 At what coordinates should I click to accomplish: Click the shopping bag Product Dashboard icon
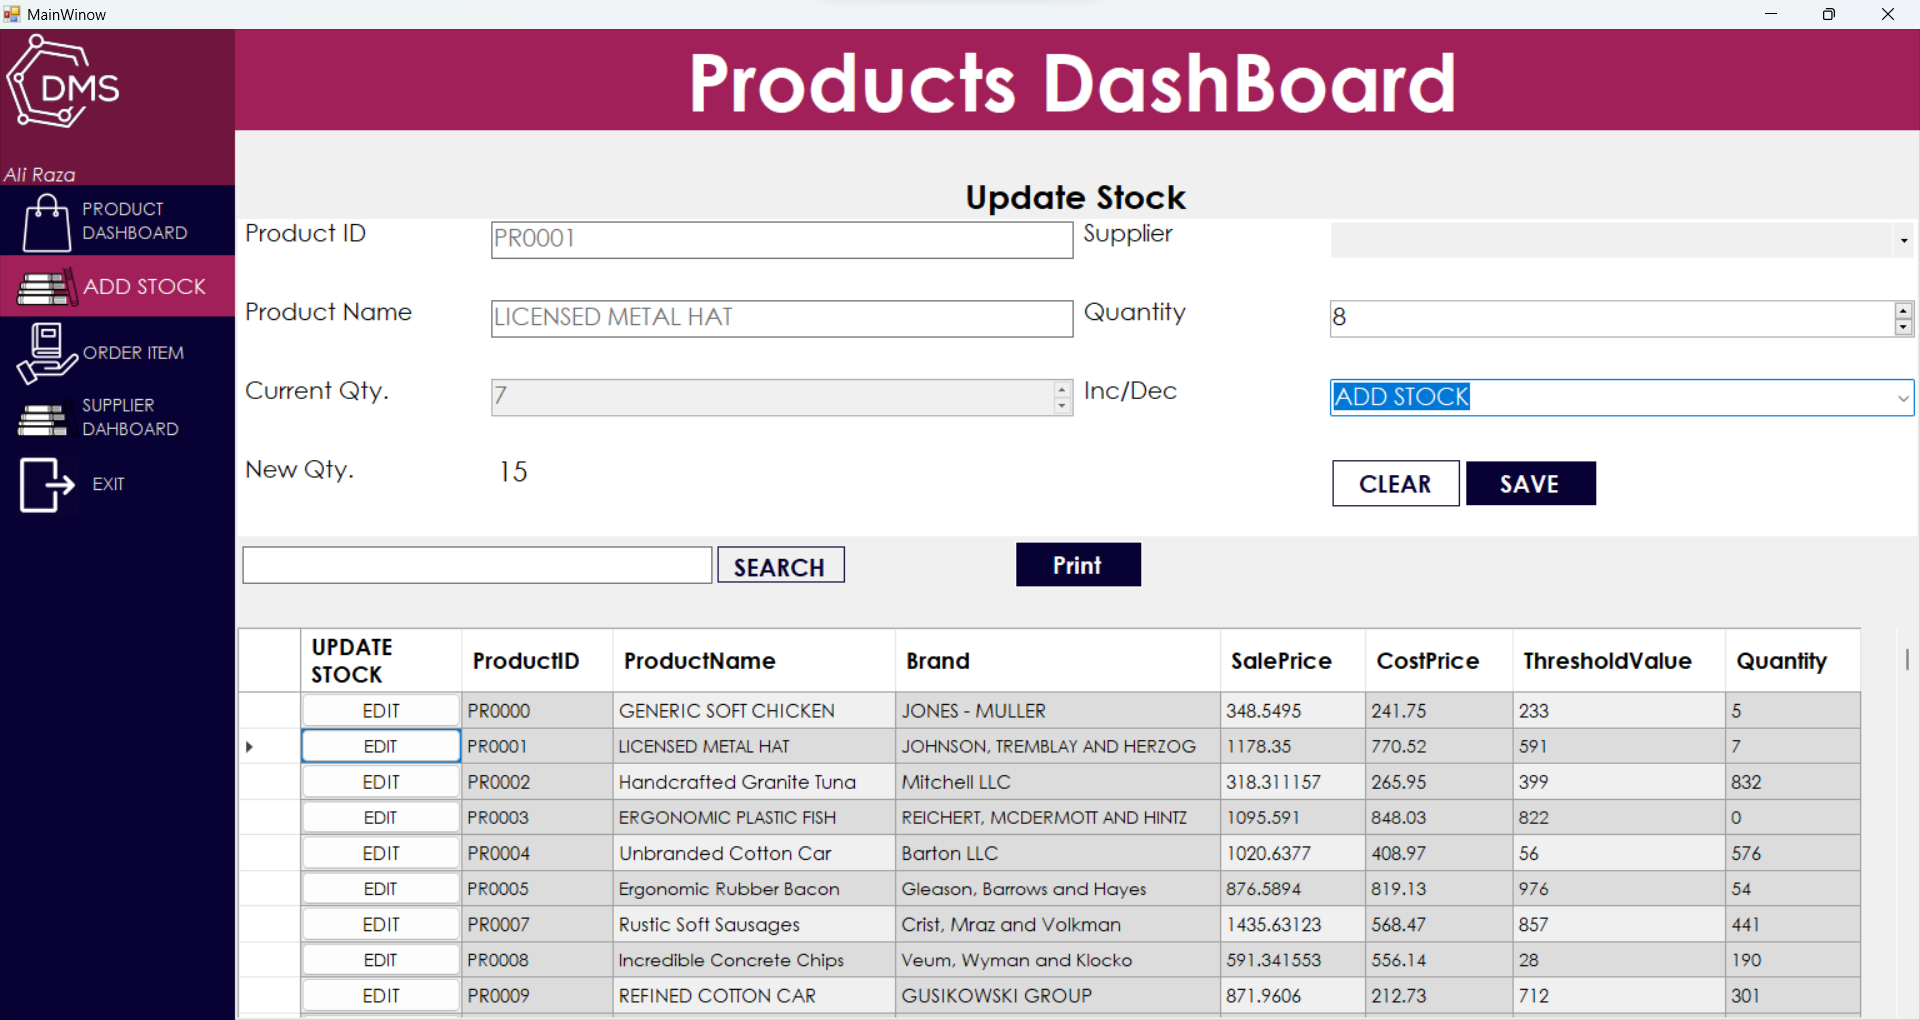tap(46, 222)
